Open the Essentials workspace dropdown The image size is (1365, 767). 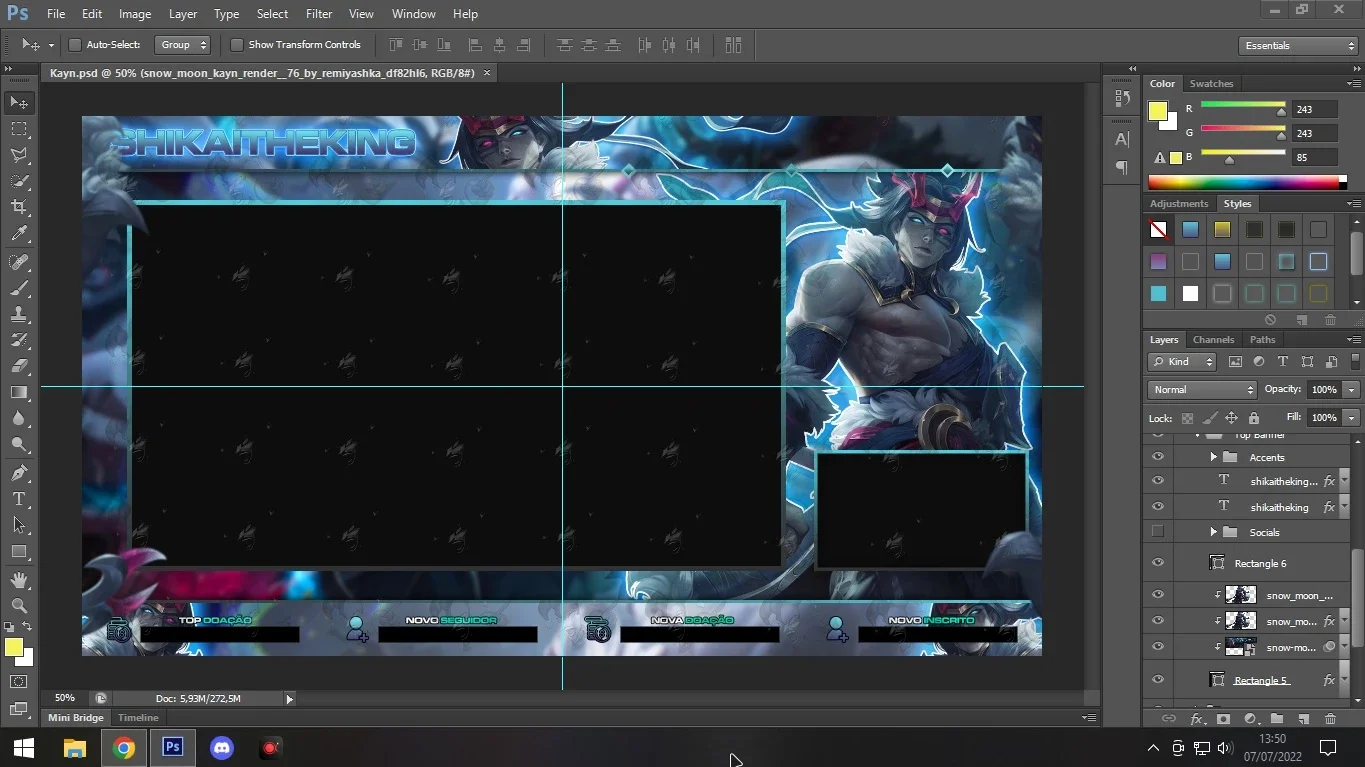click(1298, 46)
